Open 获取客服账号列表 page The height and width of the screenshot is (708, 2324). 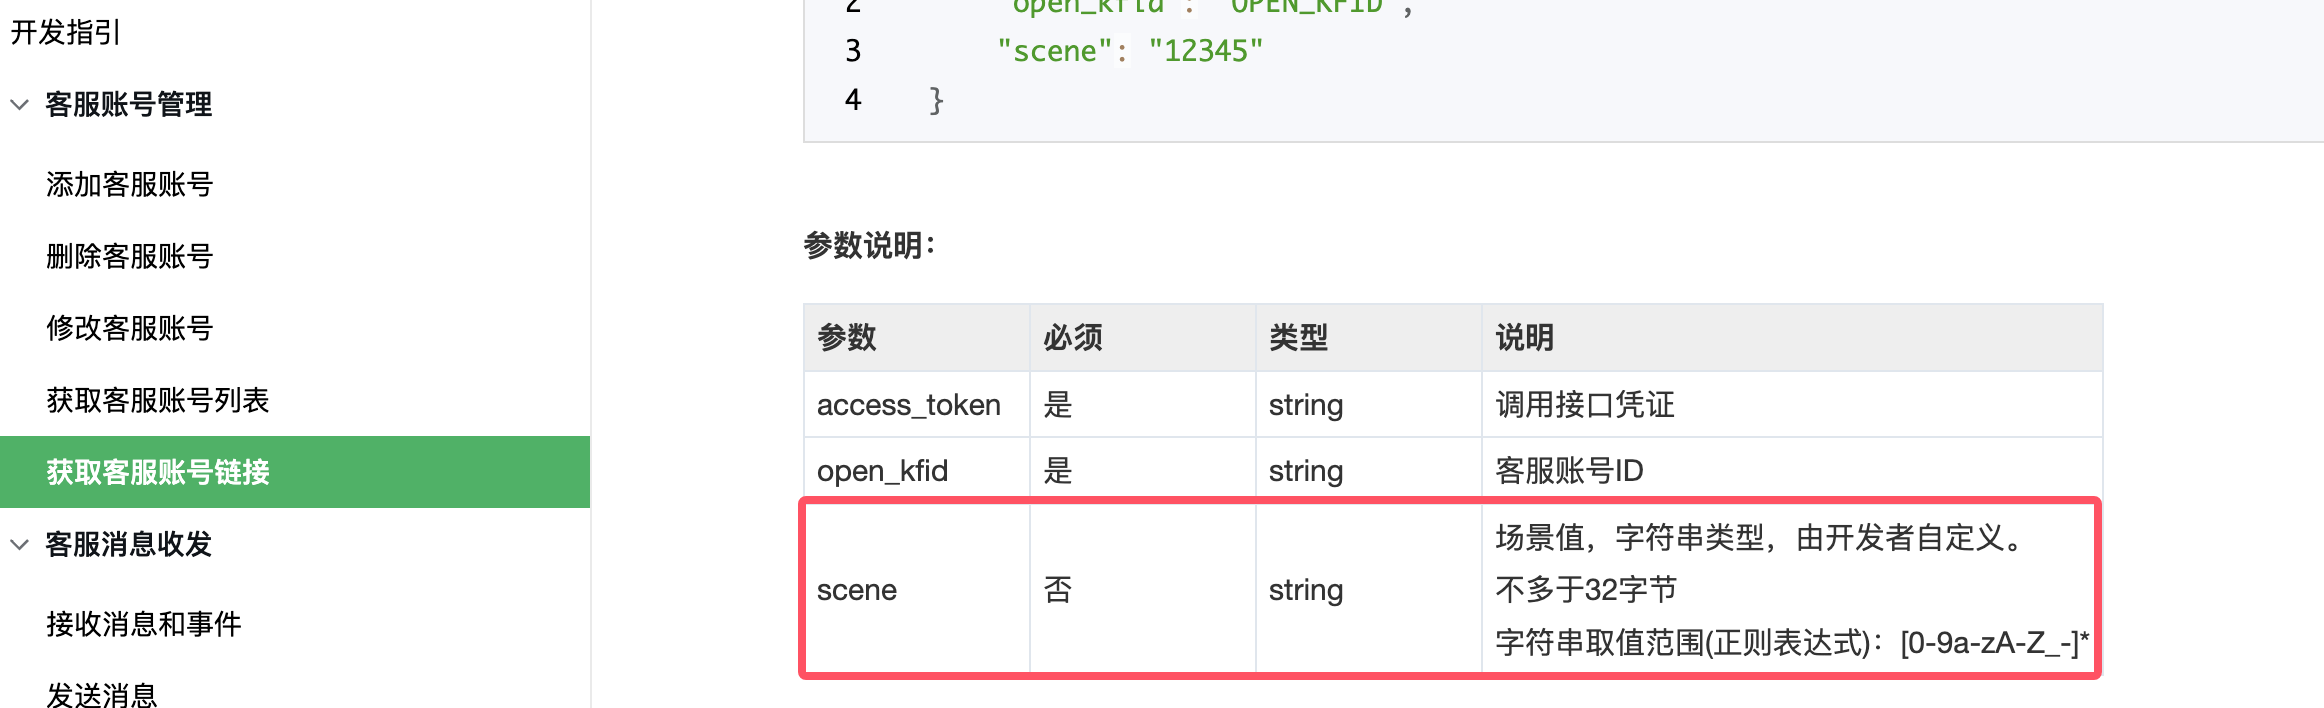point(158,400)
